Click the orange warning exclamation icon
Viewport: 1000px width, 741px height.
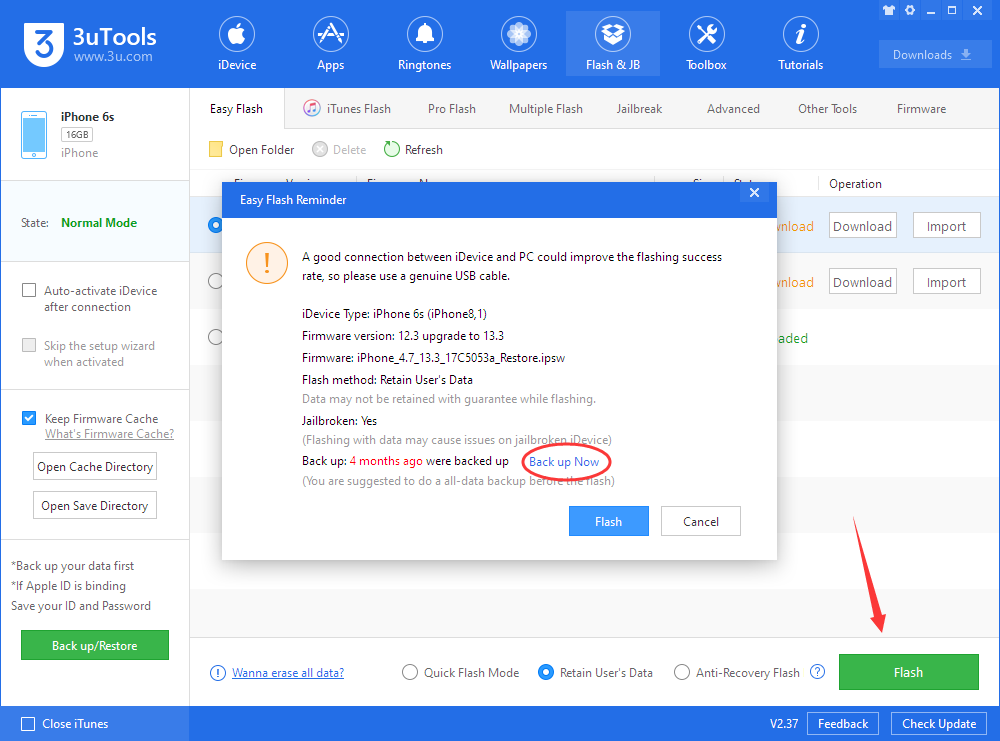click(267, 263)
